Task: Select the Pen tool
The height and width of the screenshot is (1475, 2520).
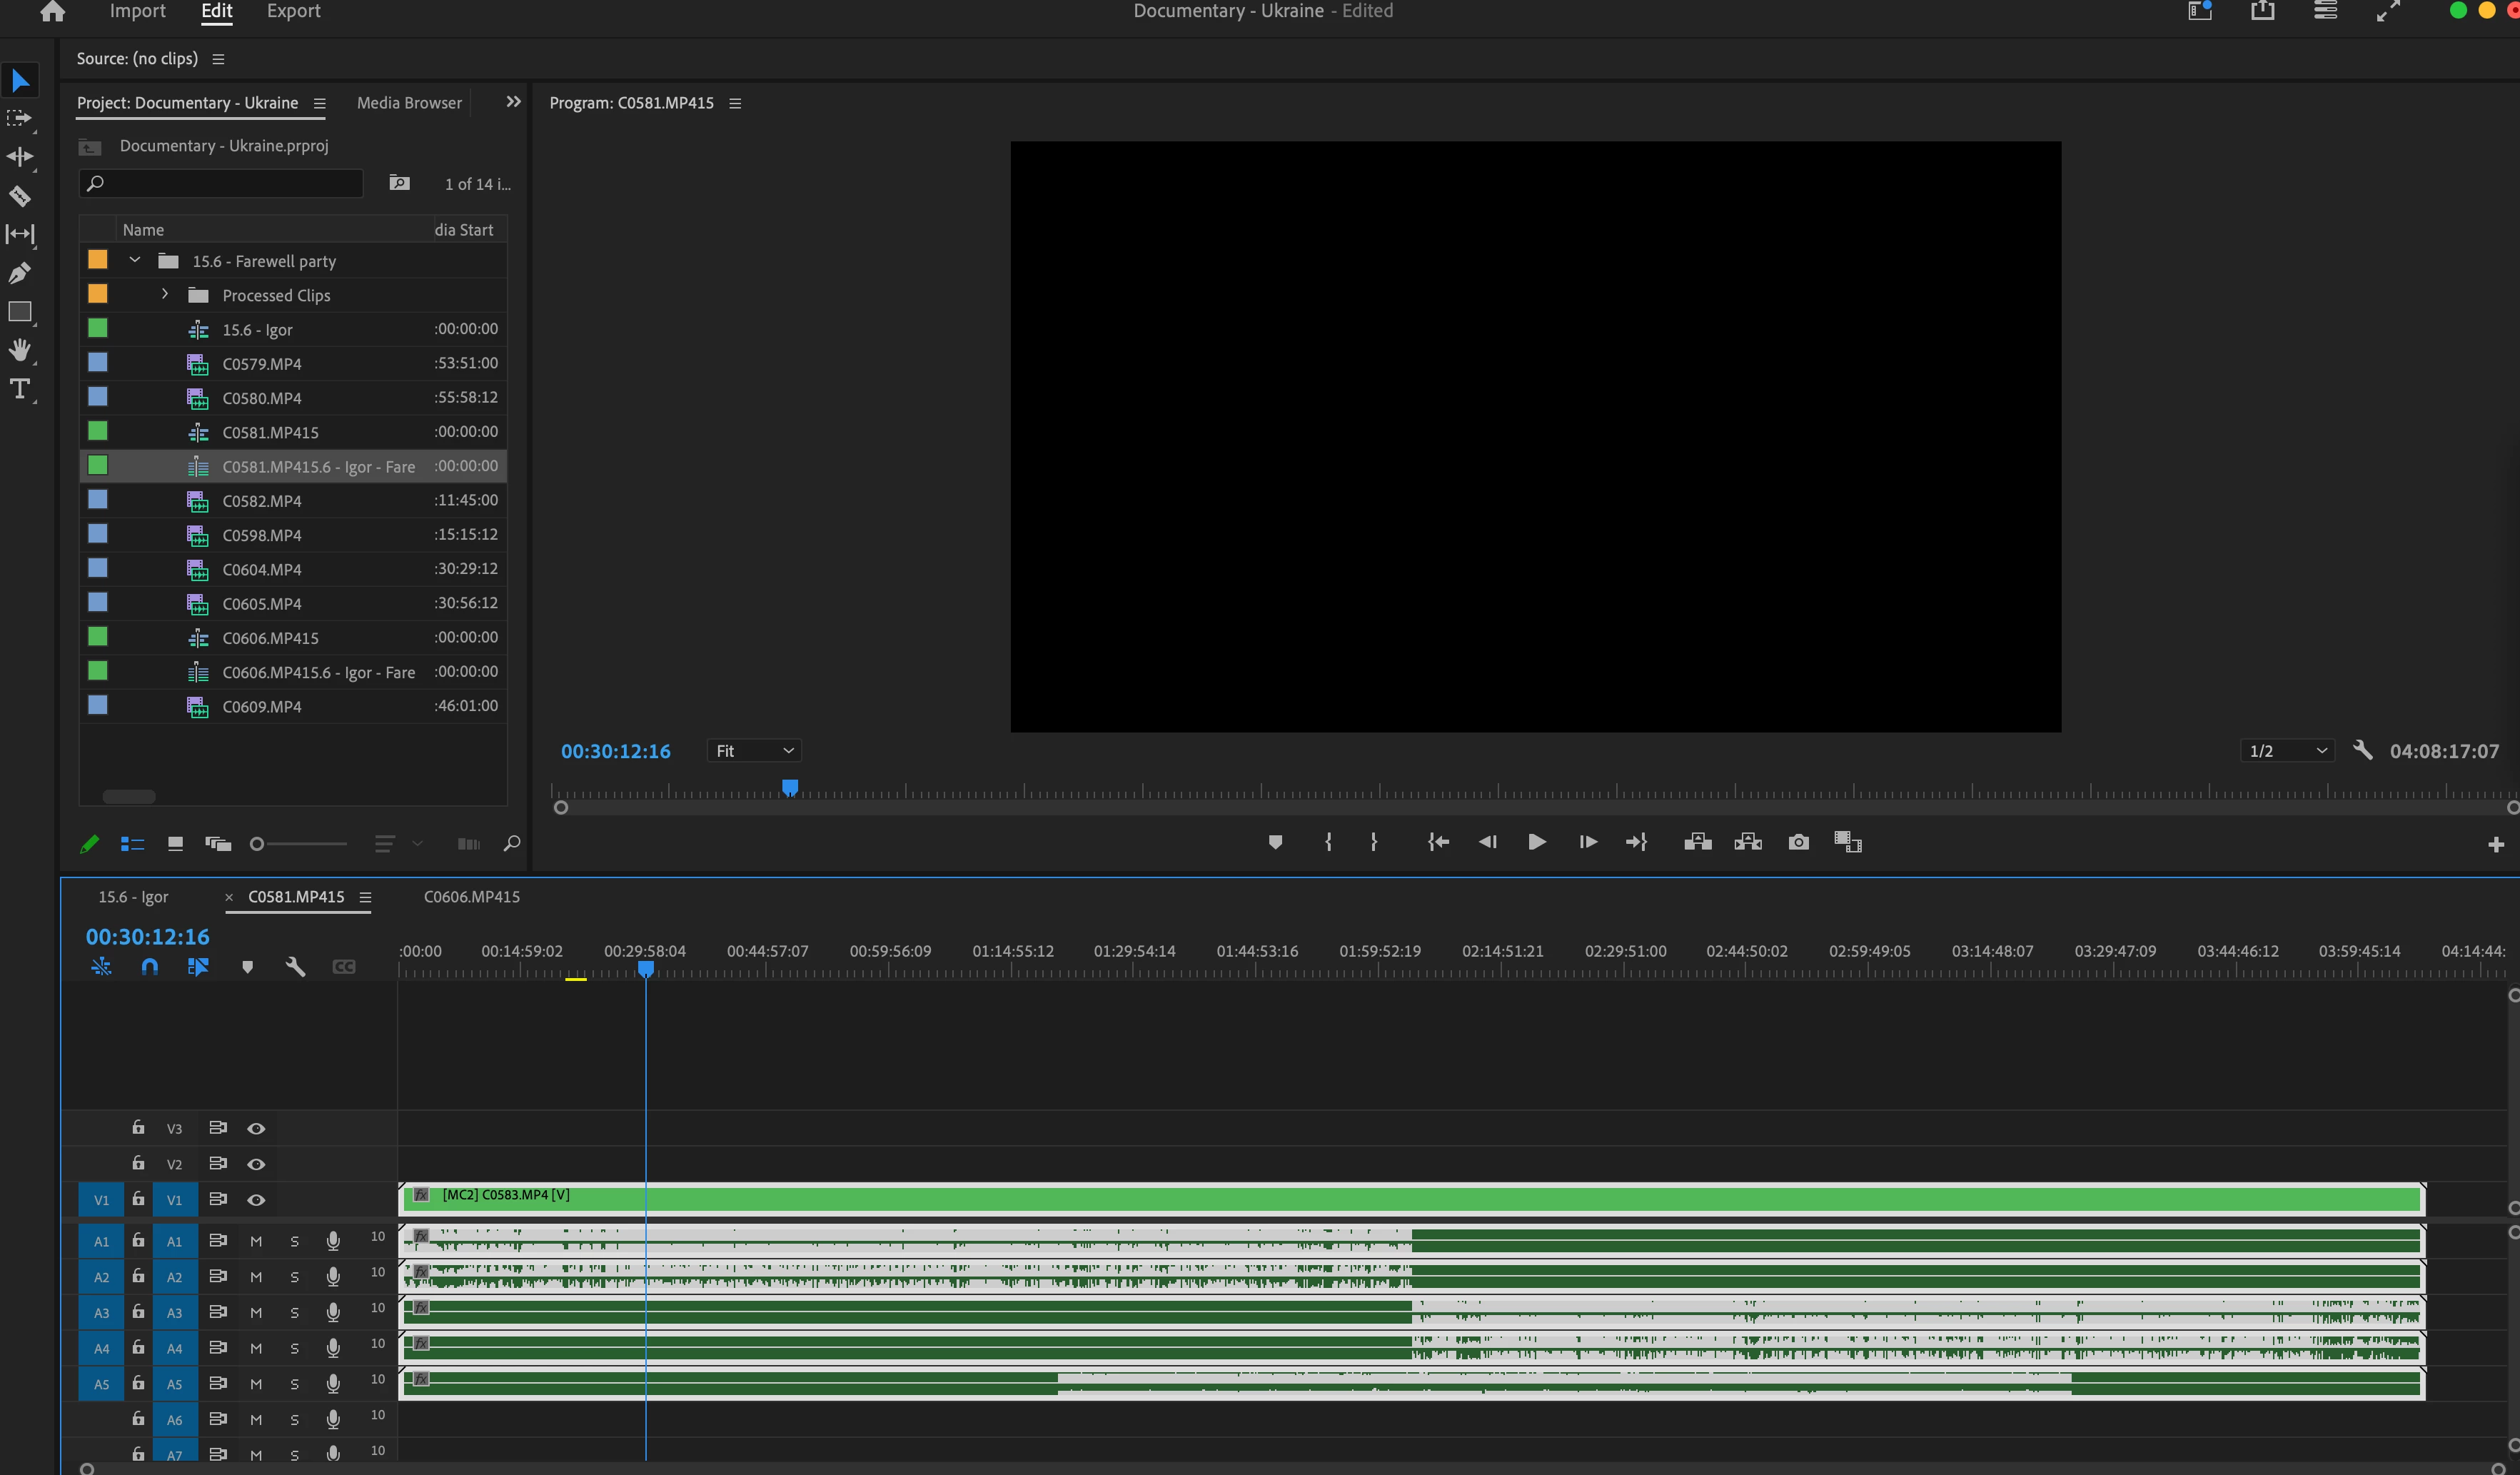Action: click(20, 273)
